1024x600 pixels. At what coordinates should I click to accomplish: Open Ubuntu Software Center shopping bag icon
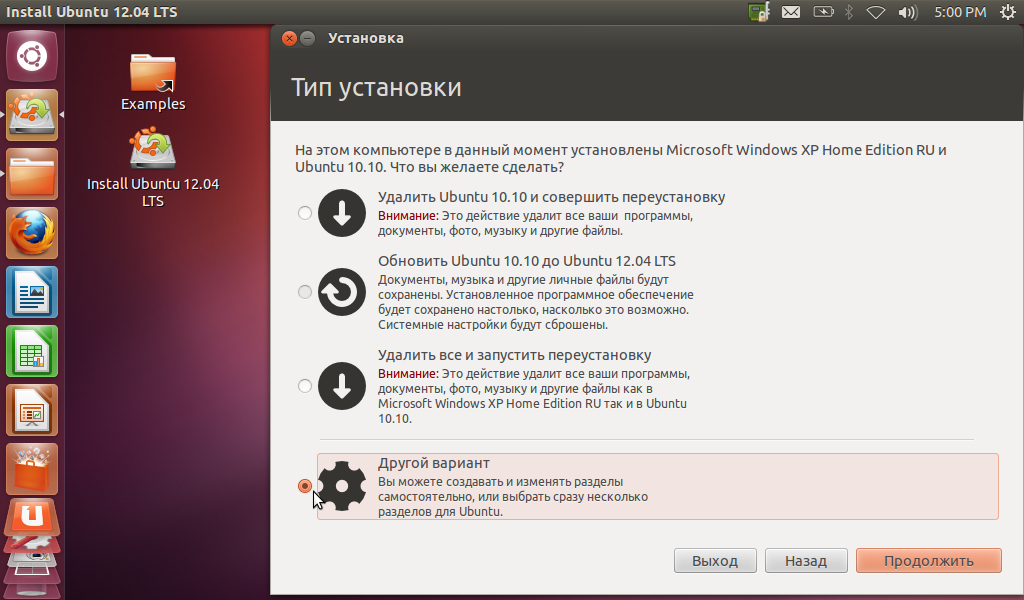pyautogui.click(x=32, y=469)
